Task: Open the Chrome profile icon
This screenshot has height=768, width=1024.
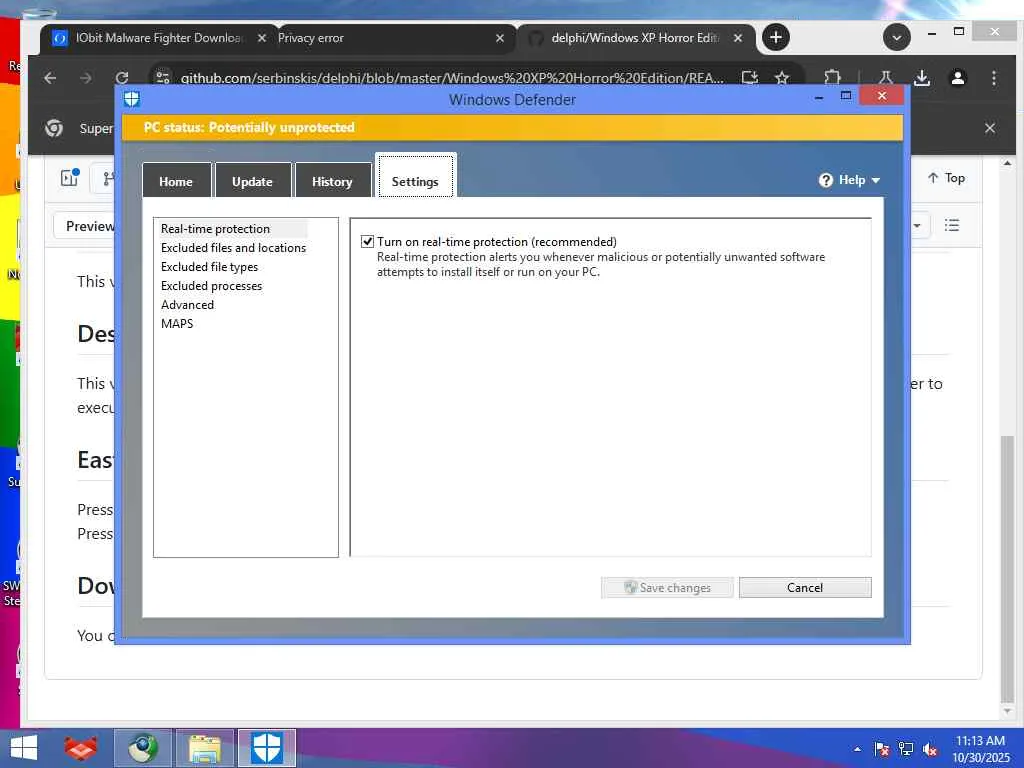Action: (957, 78)
